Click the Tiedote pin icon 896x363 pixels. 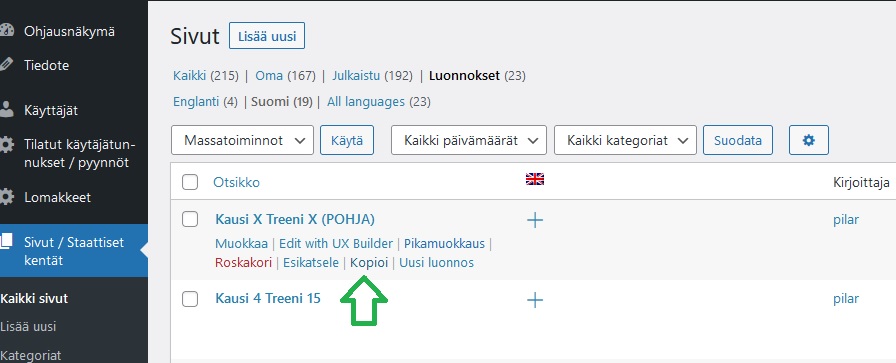pyautogui.click(x=5, y=65)
